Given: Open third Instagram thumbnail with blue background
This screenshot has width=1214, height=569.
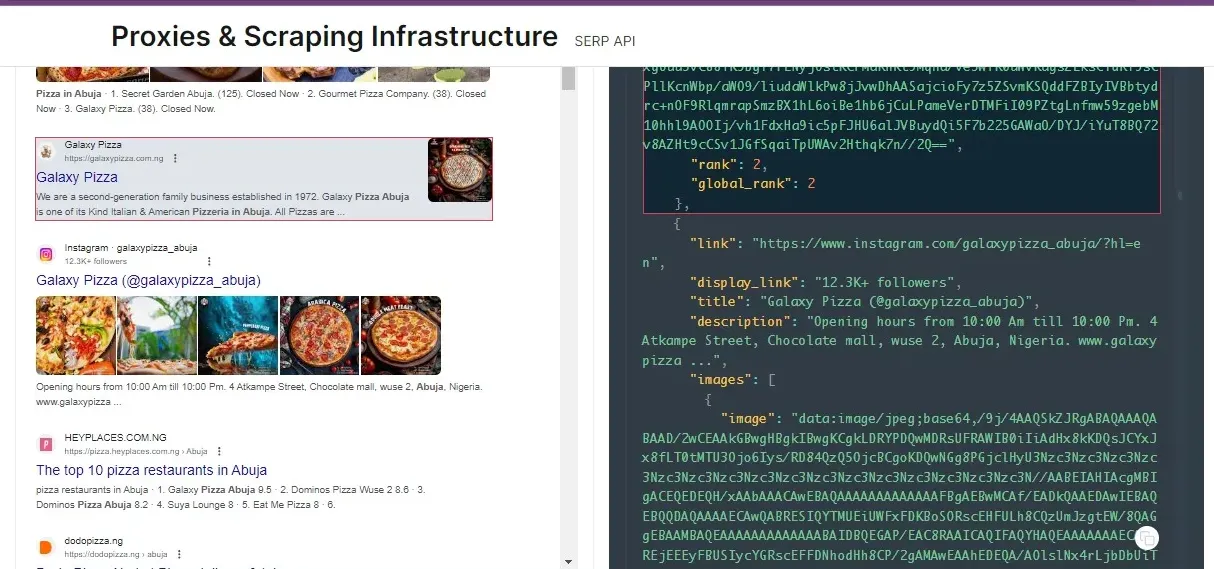Looking at the screenshot, I should (238, 335).
